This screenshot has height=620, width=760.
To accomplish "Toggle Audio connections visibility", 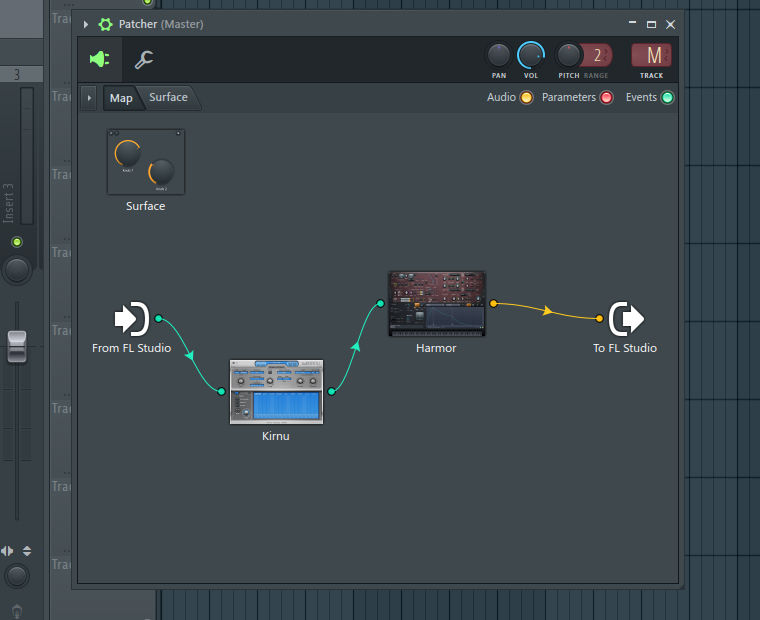I will click(526, 98).
